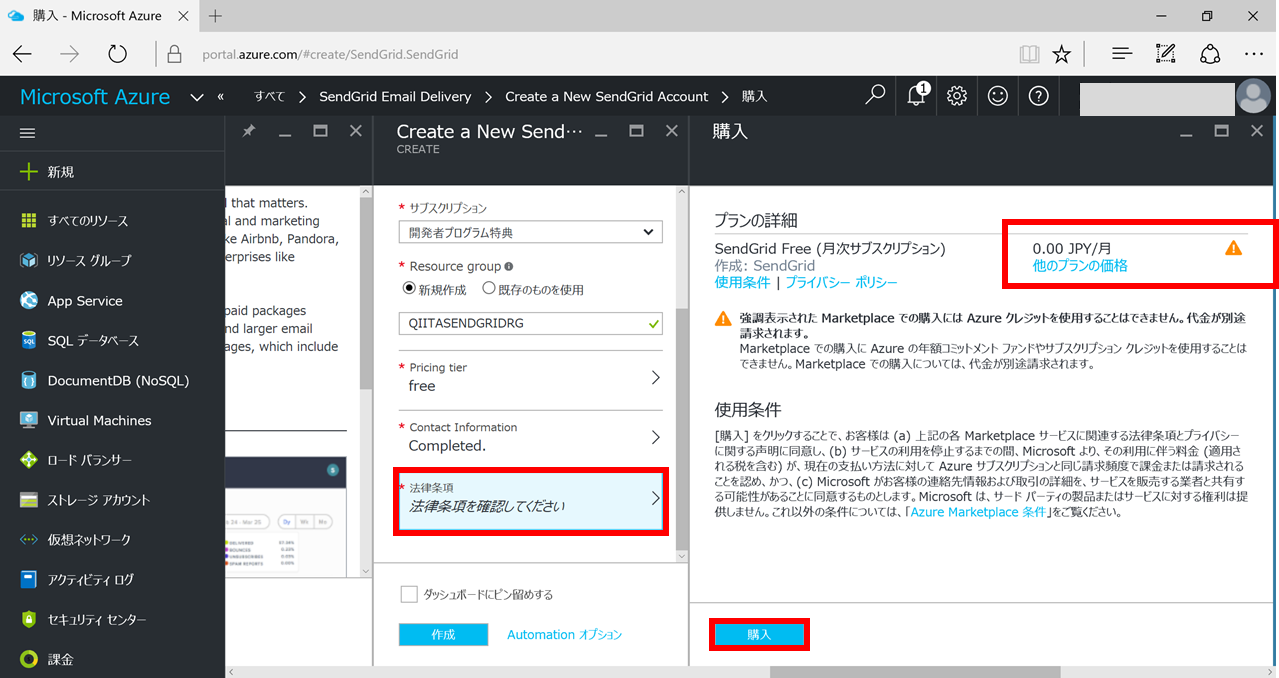Click the DocumentDB (NoSQL) icon
The width and height of the screenshot is (1279, 678).
pyautogui.click(x=29, y=380)
